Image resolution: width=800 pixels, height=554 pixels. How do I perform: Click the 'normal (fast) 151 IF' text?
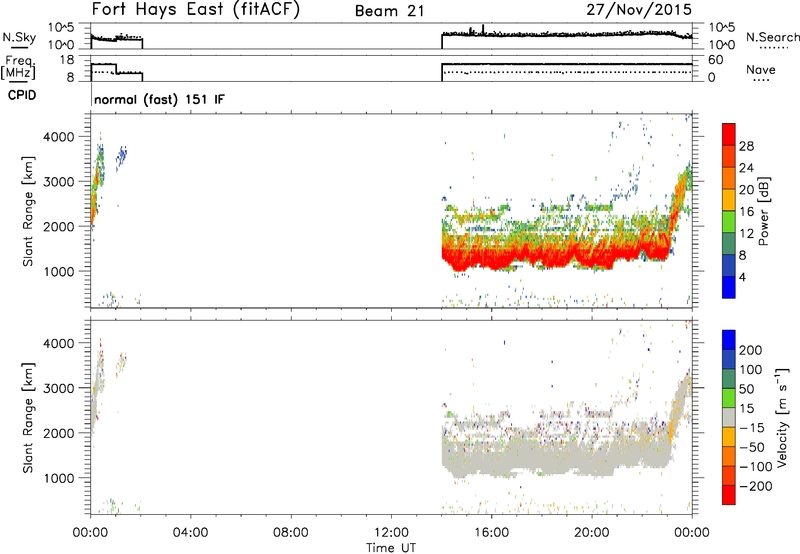(159, 99)
